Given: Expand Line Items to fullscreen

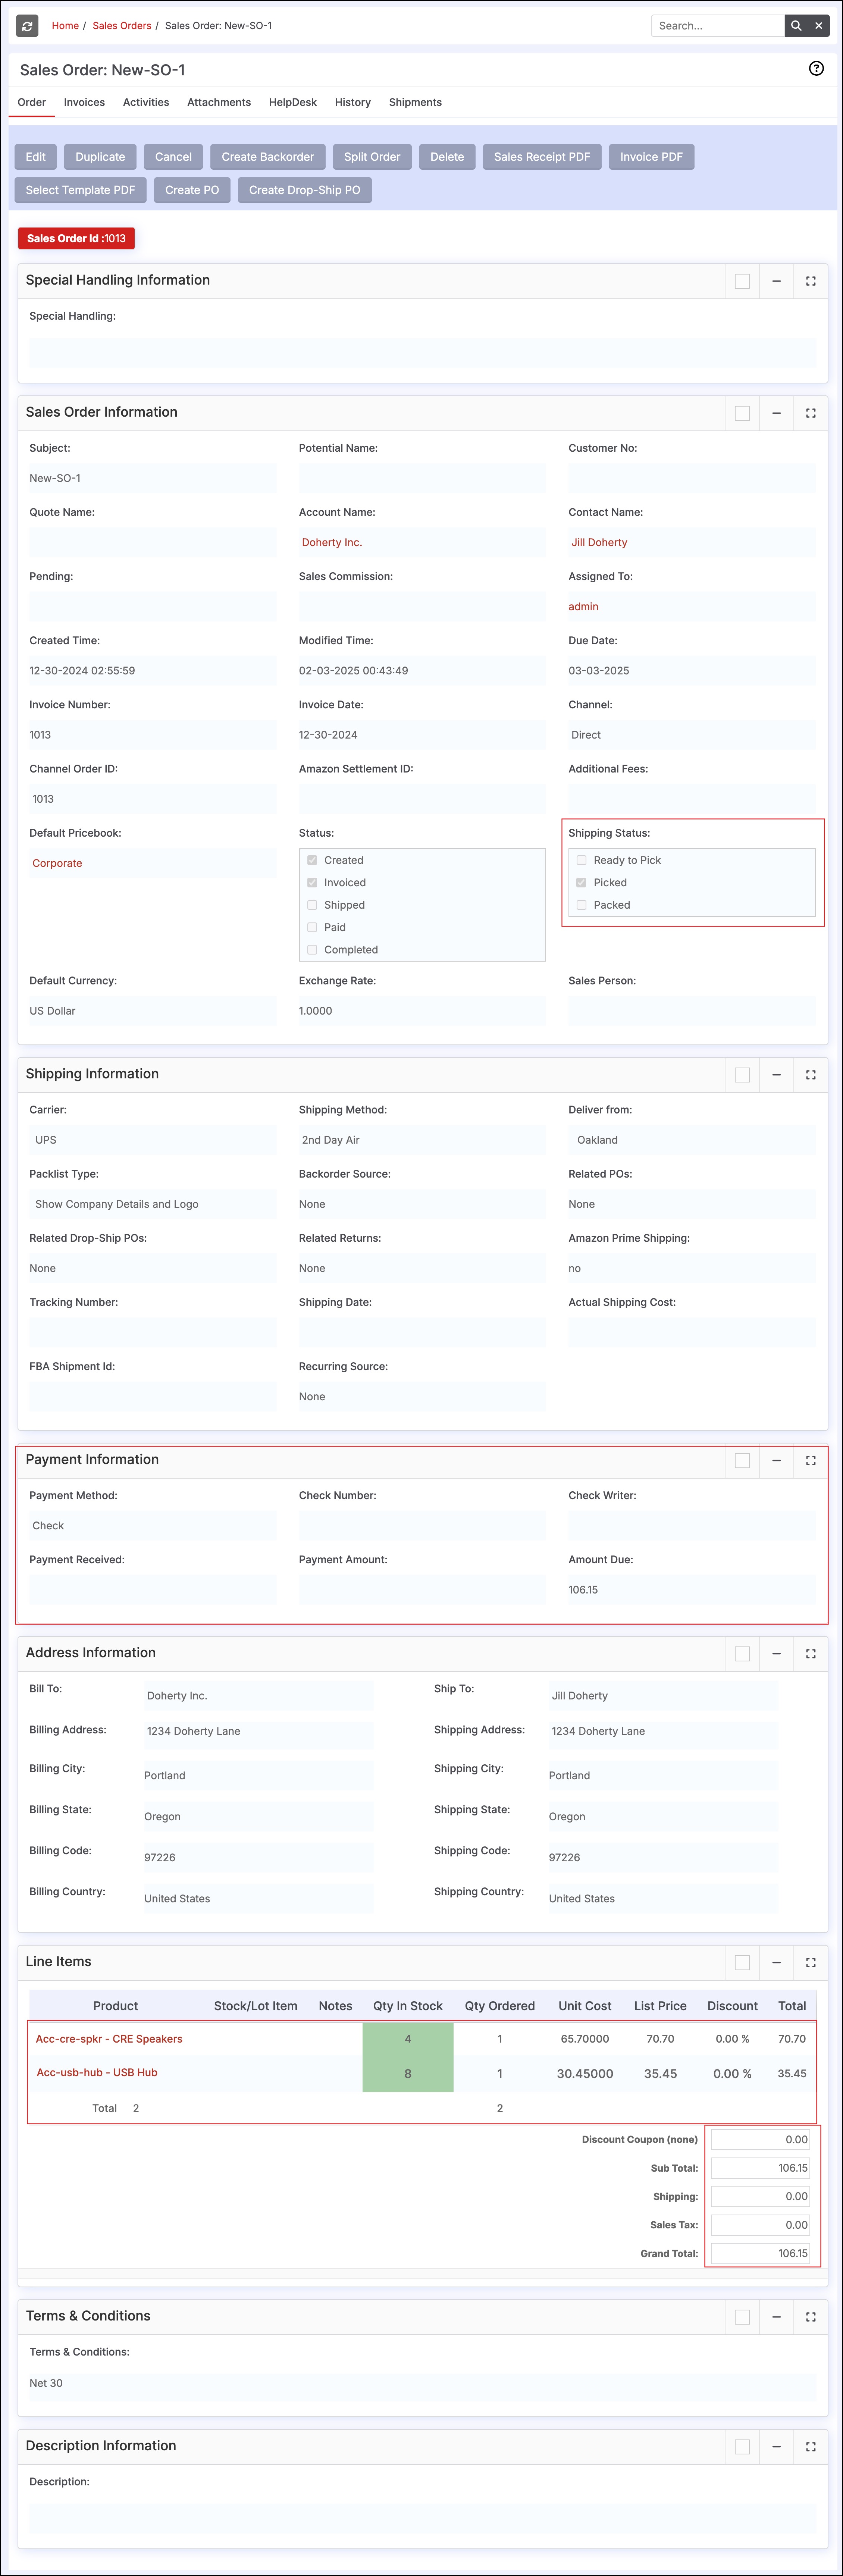Looking at the screenshot, I should 811,1963.
